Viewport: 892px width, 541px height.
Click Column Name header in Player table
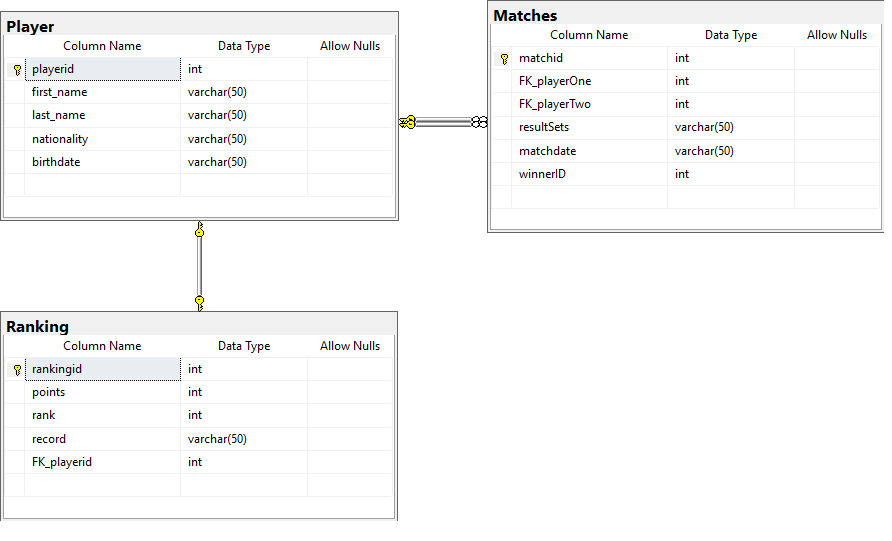[x=102, y=46]
